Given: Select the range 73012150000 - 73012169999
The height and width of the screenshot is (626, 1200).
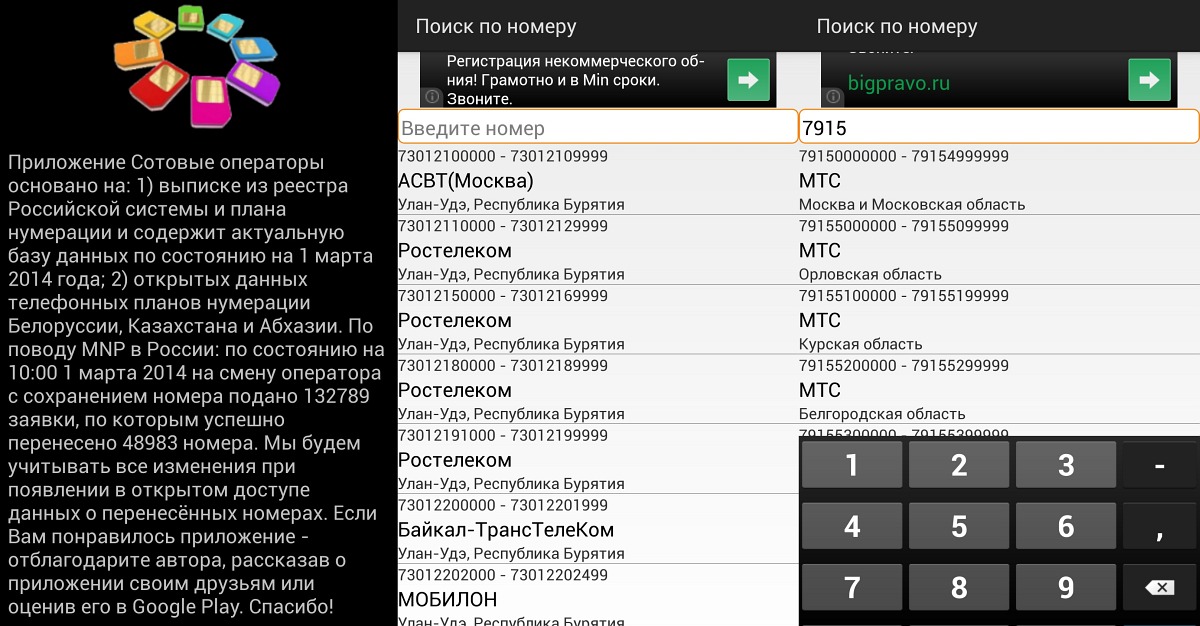Looking at the screenshot, I should pyautogui.click(x=503, y=297).
